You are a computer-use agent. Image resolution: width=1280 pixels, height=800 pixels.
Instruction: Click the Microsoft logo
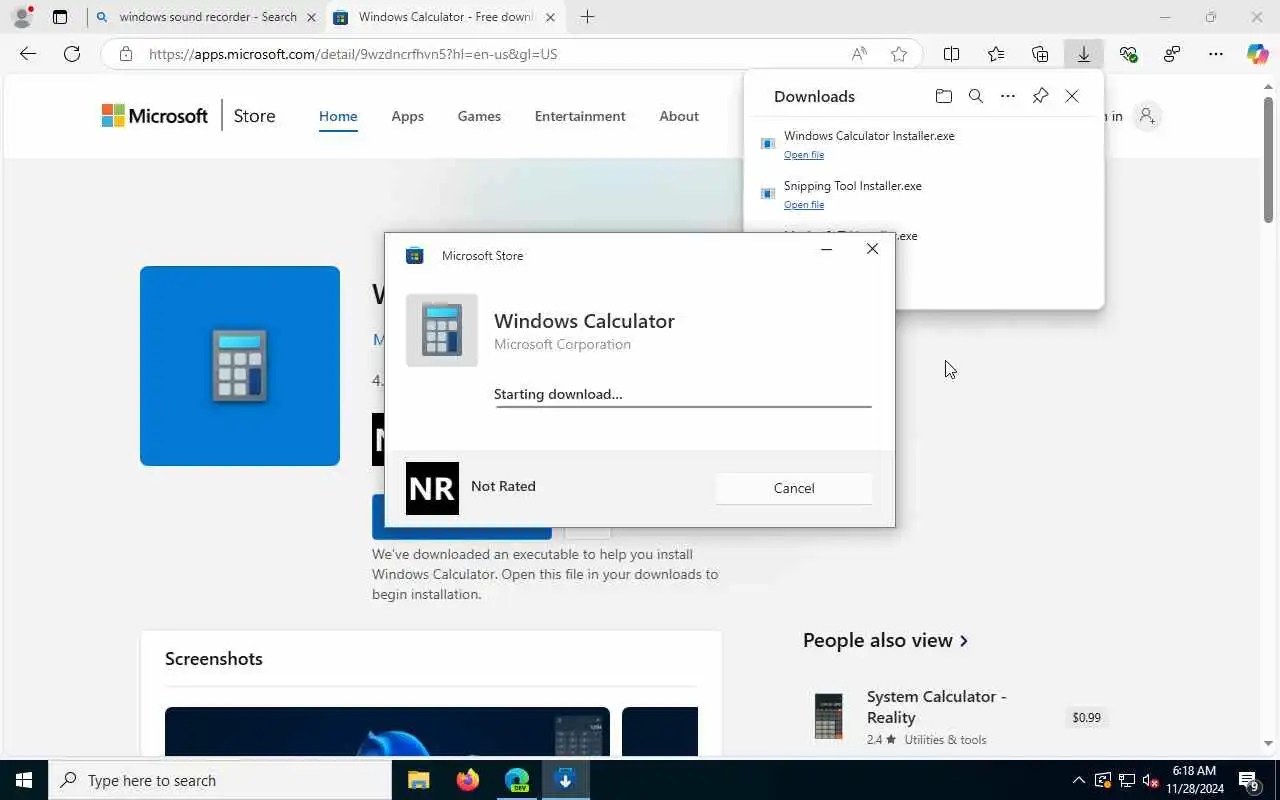[x=155, y=116]
